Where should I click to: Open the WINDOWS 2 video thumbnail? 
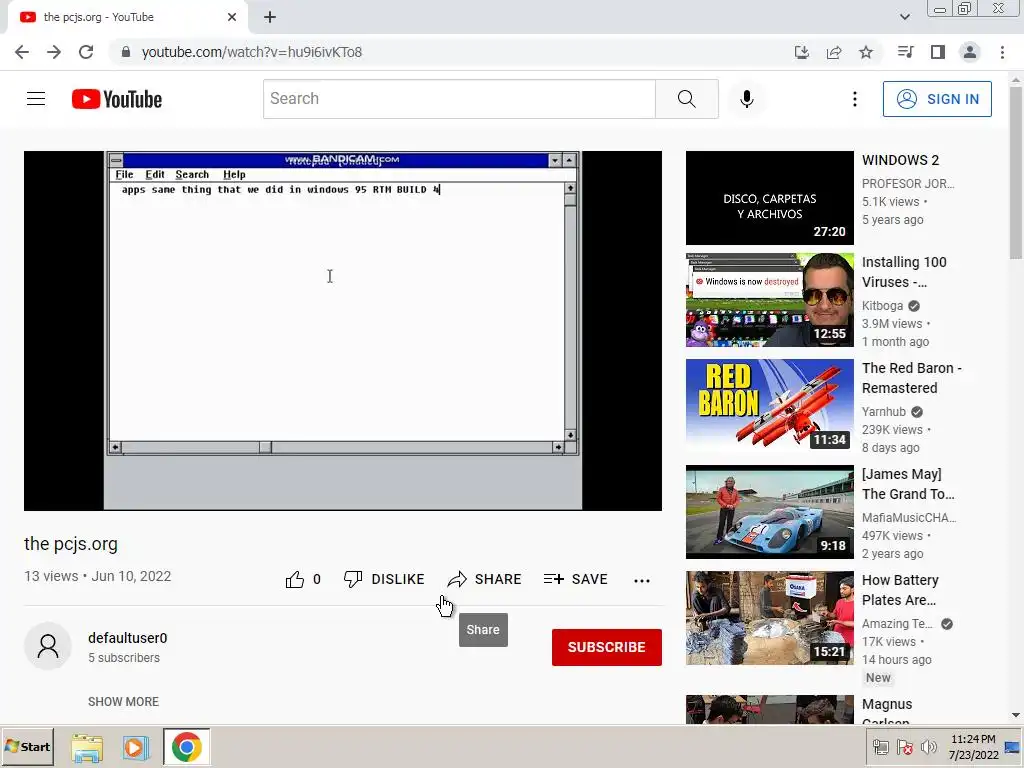pos(769,198)
